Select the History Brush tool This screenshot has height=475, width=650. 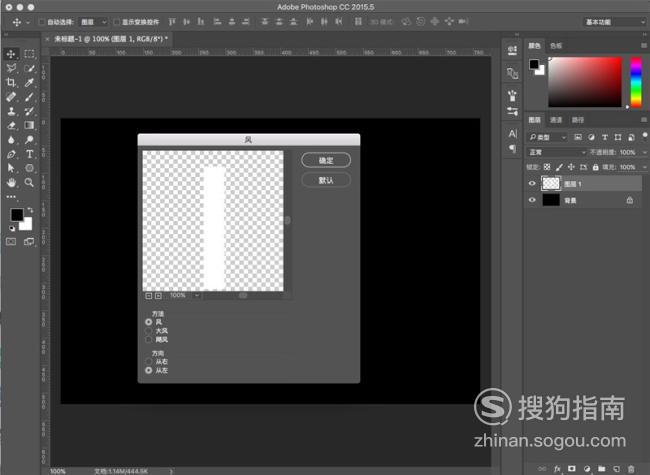click(29, 111)
